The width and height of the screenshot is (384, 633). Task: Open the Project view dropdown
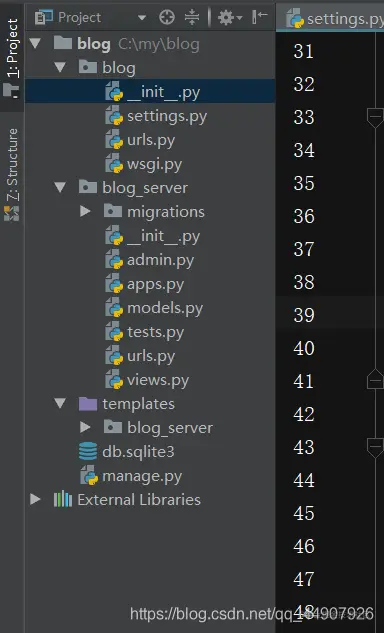(141, 18)
